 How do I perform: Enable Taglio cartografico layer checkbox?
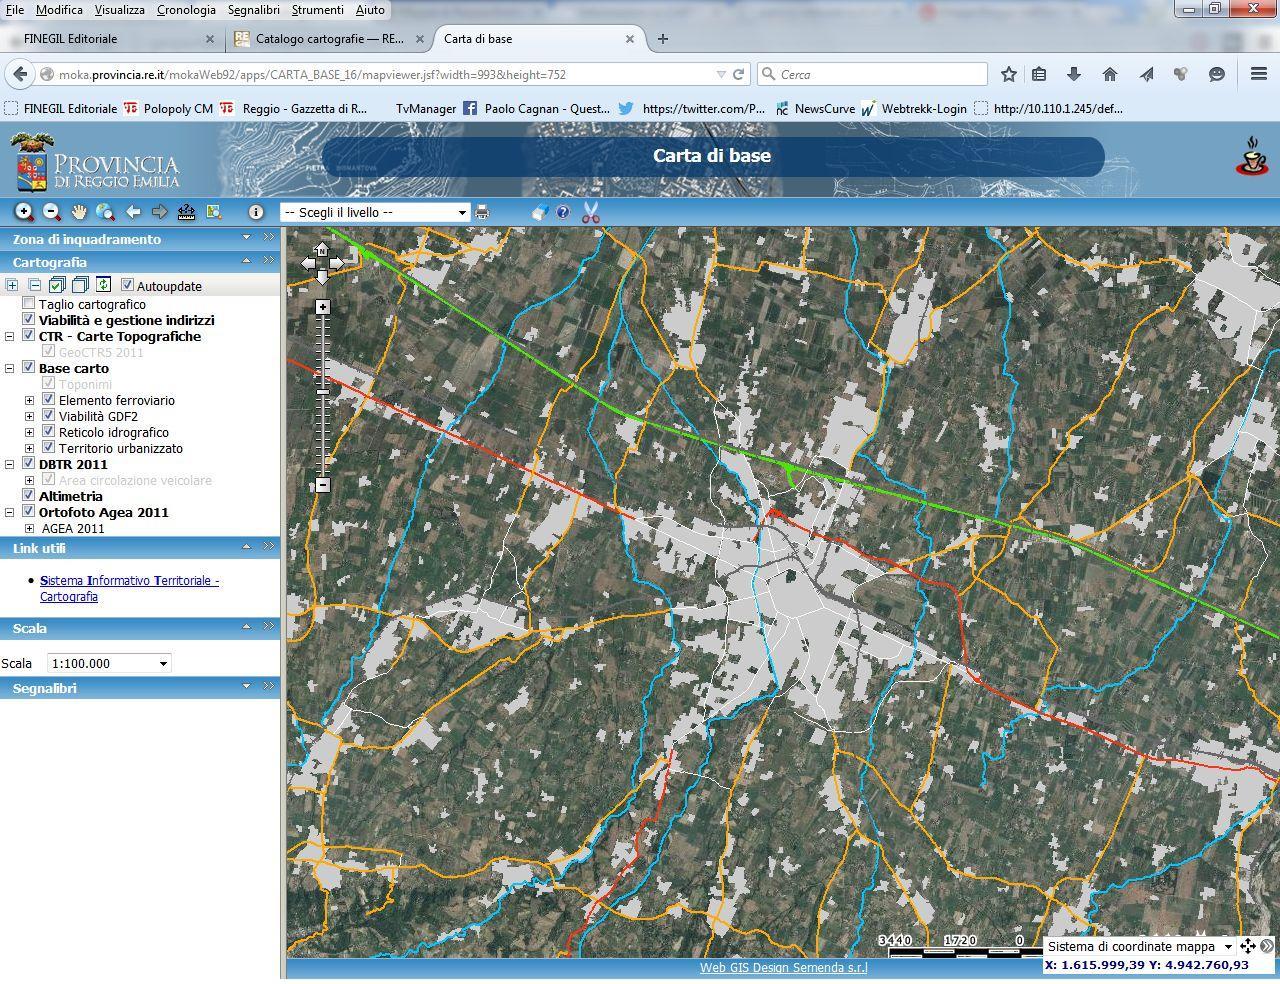(x=28, y=303)
